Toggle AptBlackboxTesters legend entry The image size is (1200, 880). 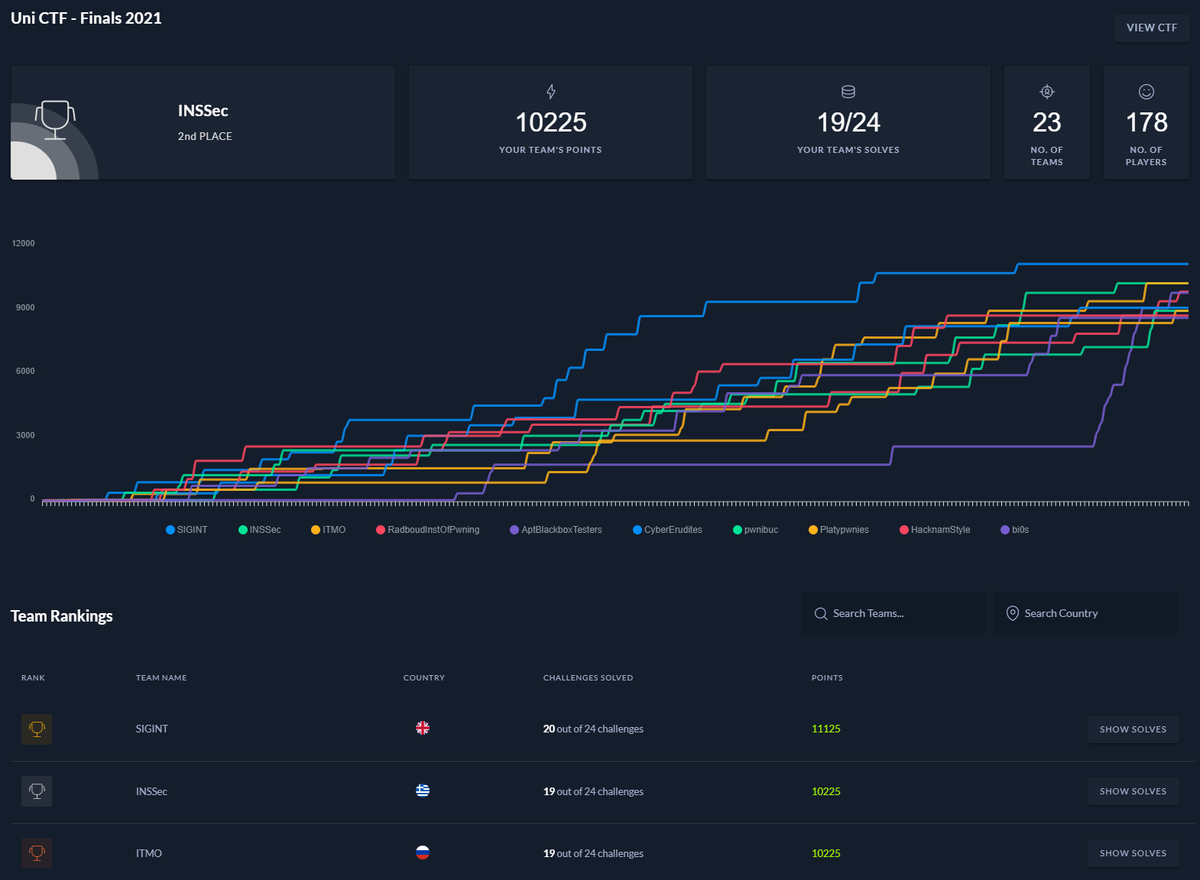coord(555,529)
